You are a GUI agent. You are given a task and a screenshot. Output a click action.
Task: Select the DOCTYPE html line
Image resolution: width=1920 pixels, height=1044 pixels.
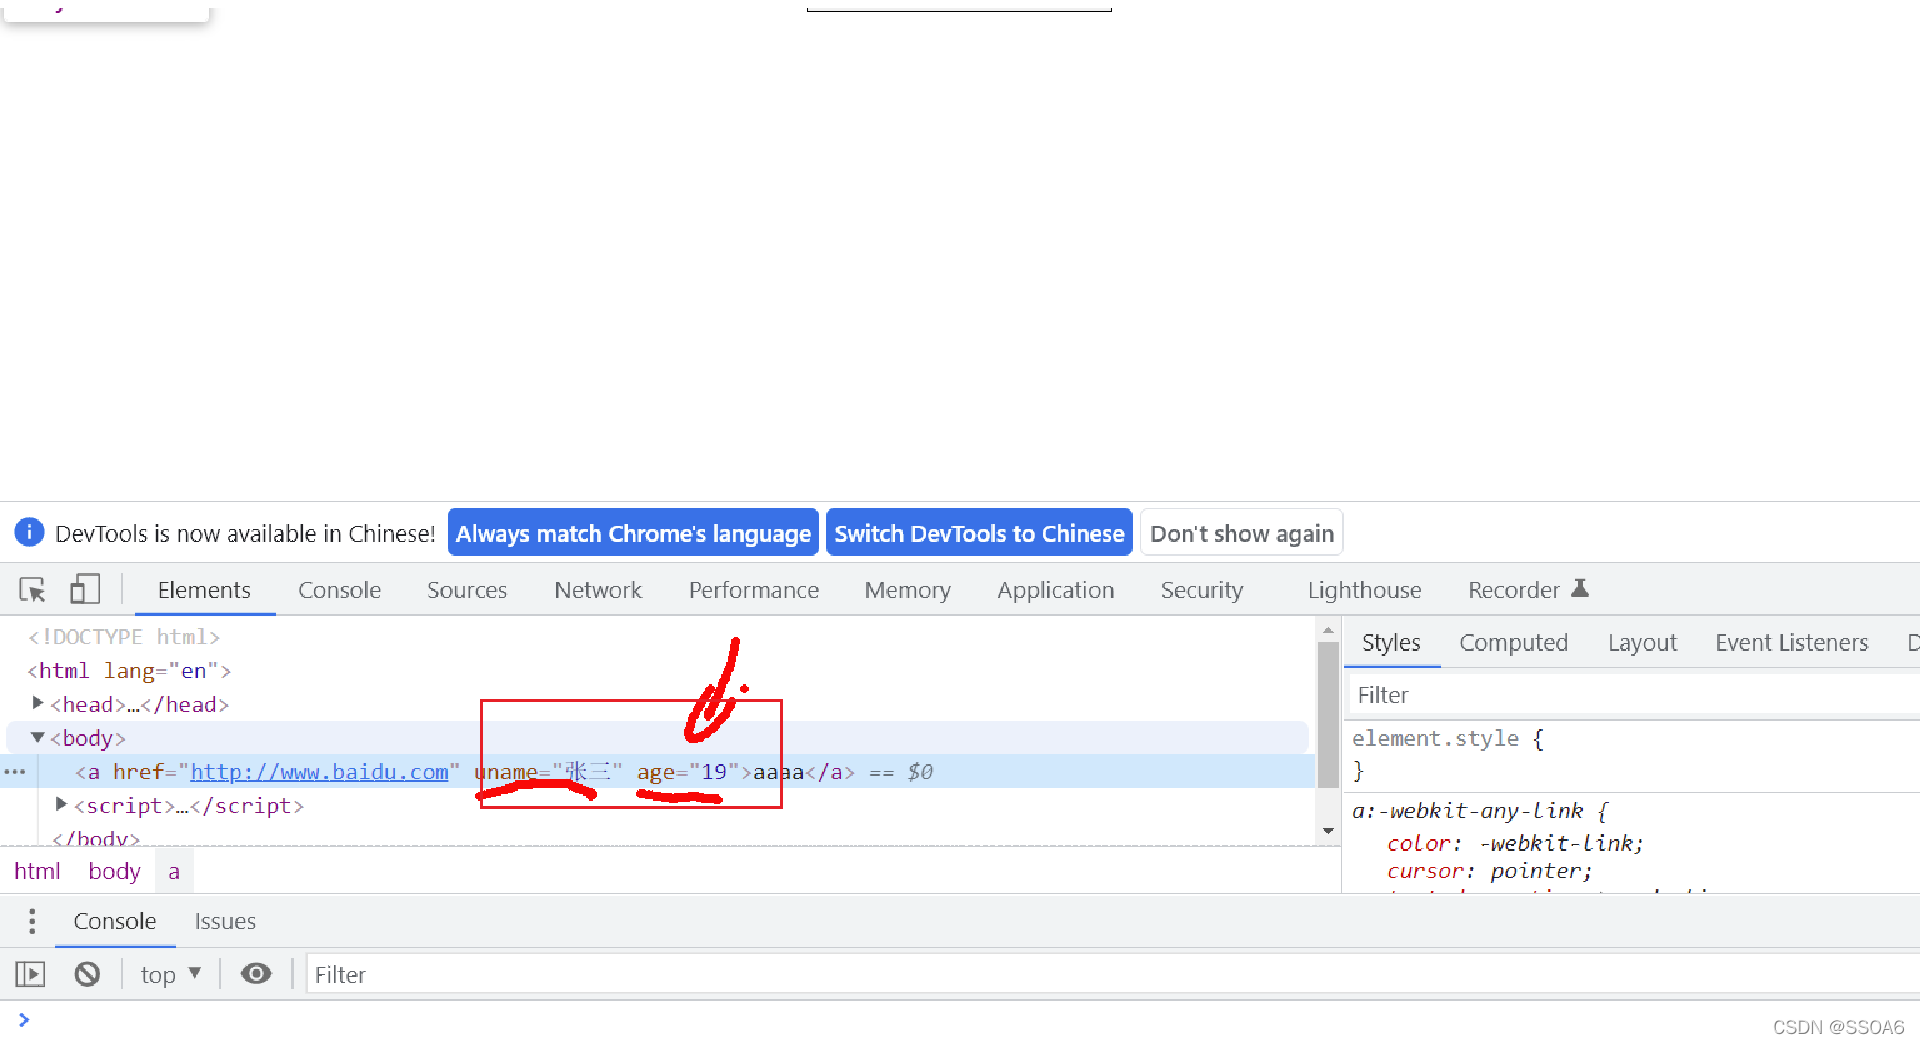coord(124,637)
